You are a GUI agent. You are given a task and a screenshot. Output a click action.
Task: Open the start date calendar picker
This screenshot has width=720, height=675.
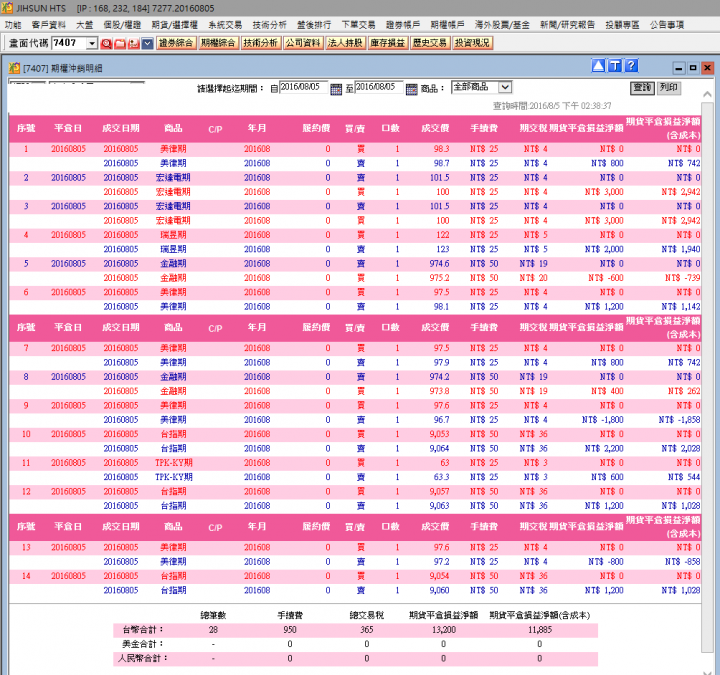[x=336, y=89]
